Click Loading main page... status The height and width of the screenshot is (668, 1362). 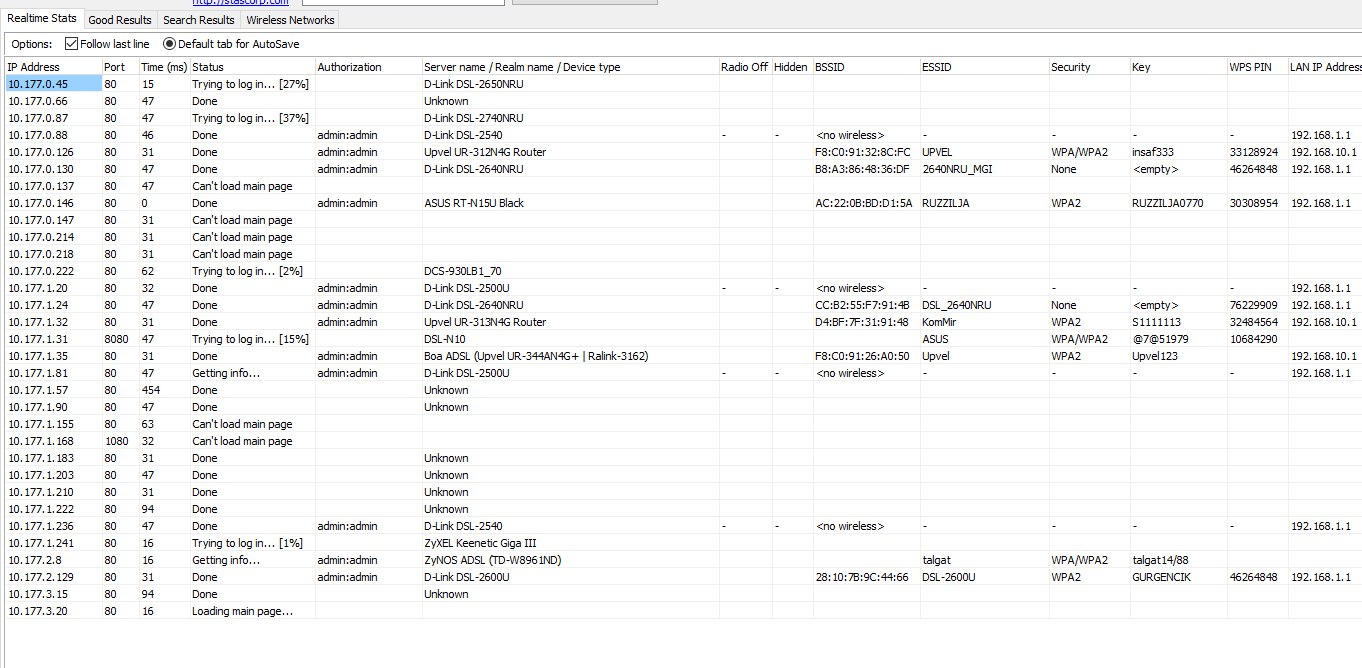coord(242,611)
